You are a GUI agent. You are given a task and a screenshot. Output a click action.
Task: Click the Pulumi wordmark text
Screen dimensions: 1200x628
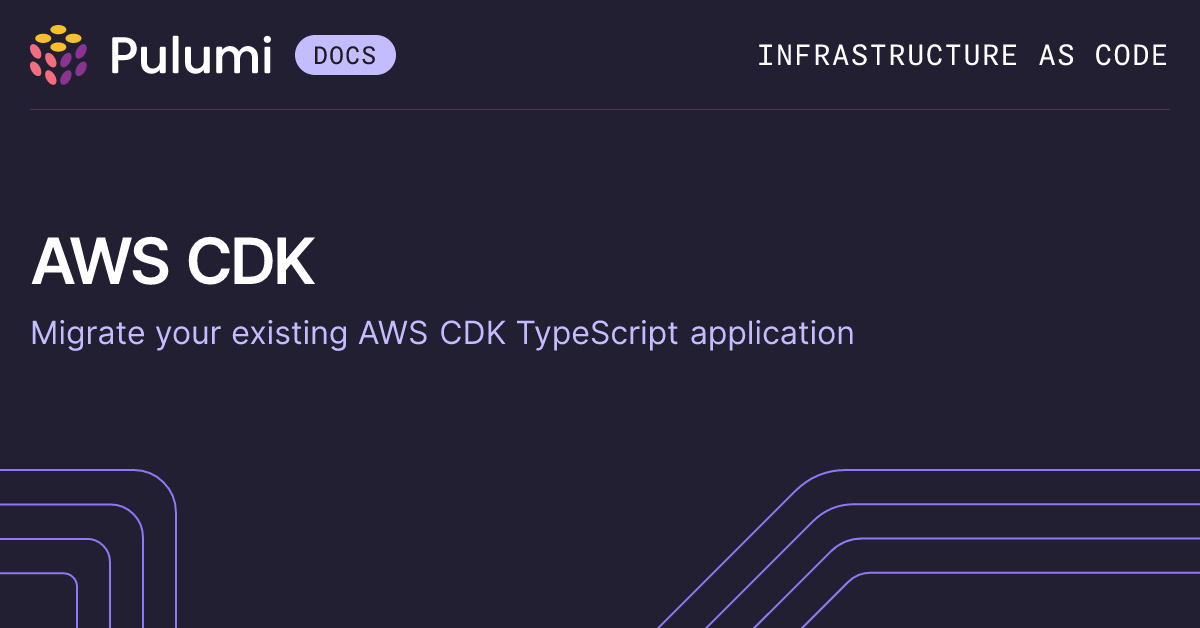tap(191, 55)
